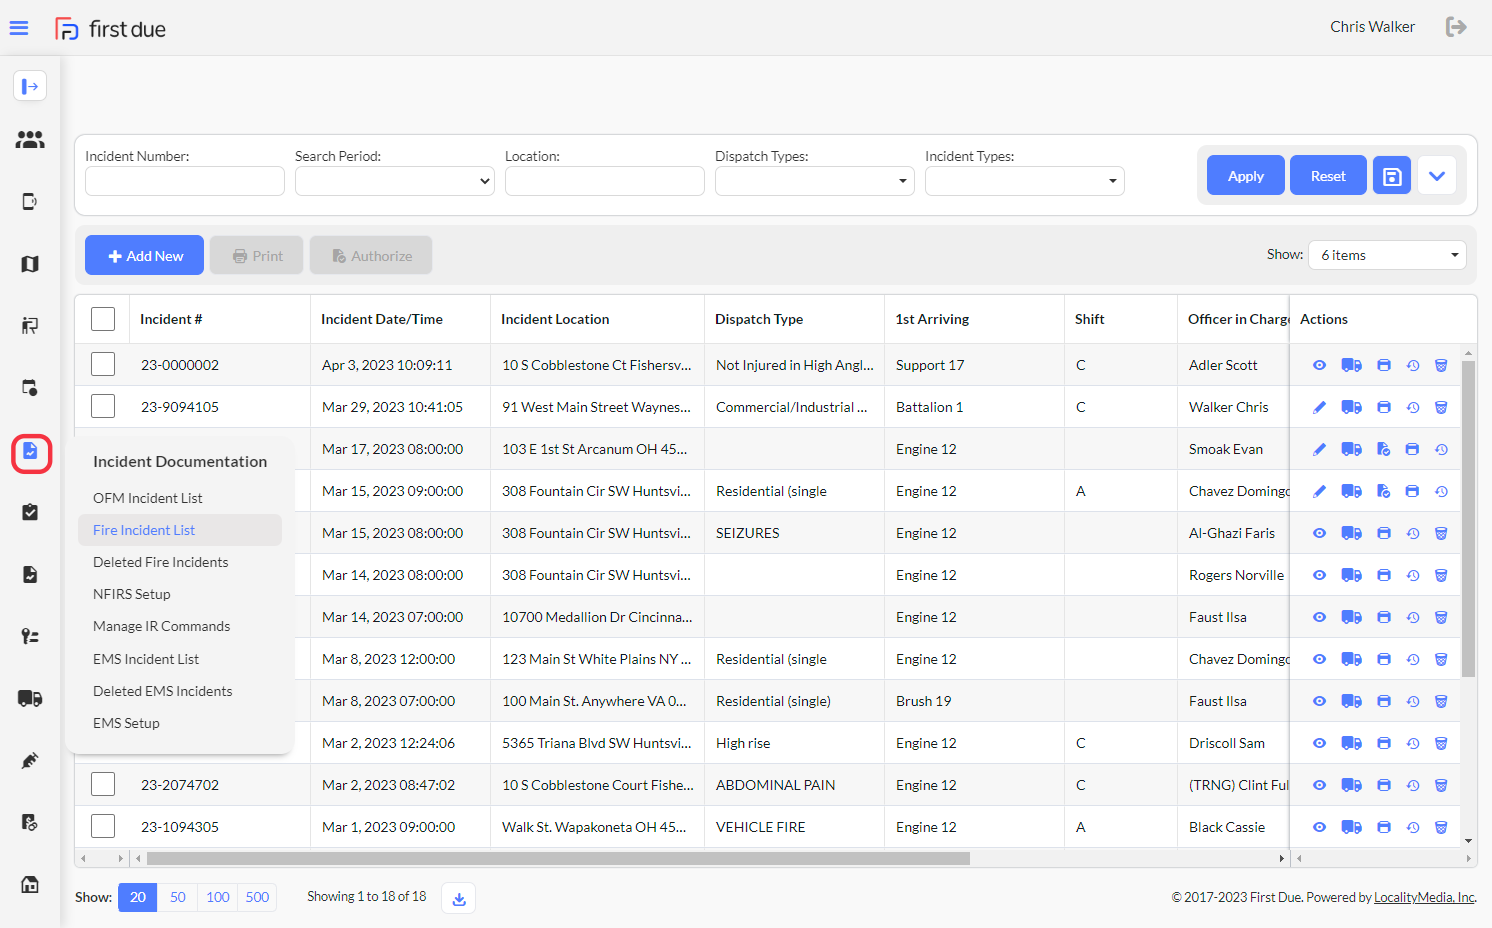
Task: Download the list with export icon
Action: click(459, 898)
